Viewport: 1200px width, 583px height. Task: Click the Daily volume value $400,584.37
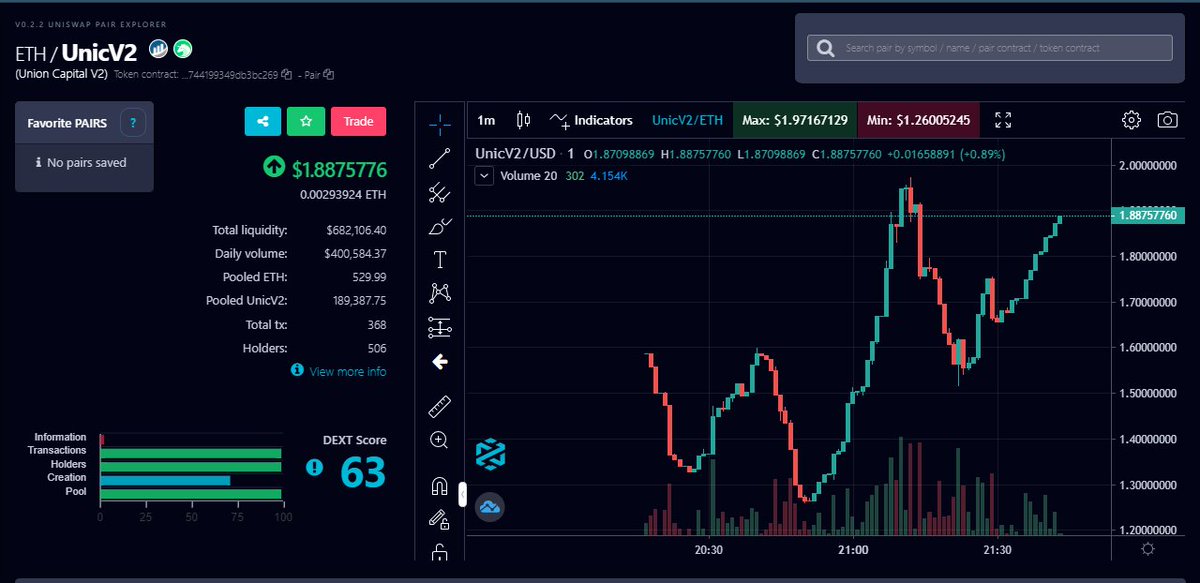(356, 254)
